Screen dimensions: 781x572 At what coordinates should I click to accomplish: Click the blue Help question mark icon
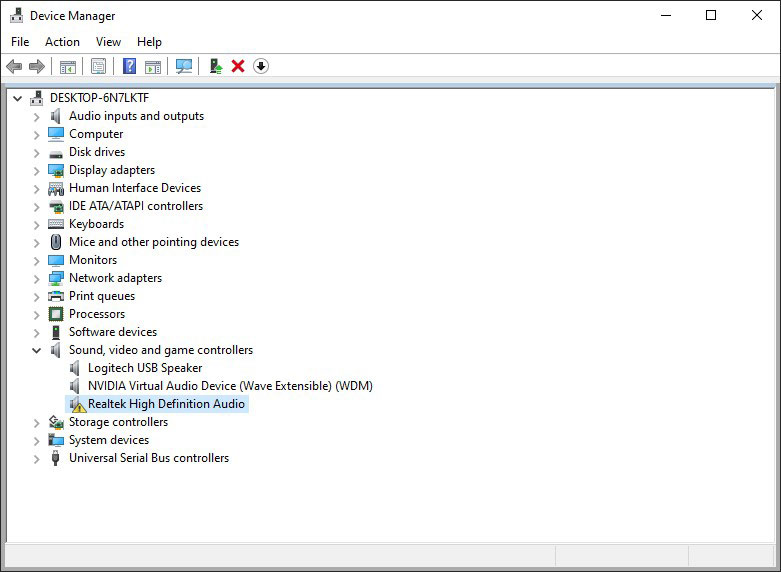coord(130,66)
